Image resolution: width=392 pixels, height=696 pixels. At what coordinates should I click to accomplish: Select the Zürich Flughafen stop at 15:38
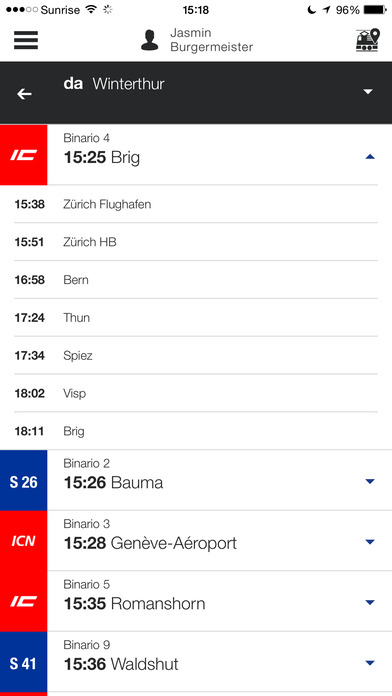click(x=196, y=204)
